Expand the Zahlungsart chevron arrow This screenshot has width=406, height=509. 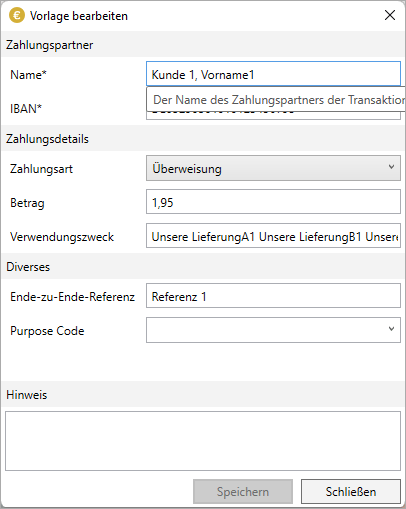click(391, 167)
